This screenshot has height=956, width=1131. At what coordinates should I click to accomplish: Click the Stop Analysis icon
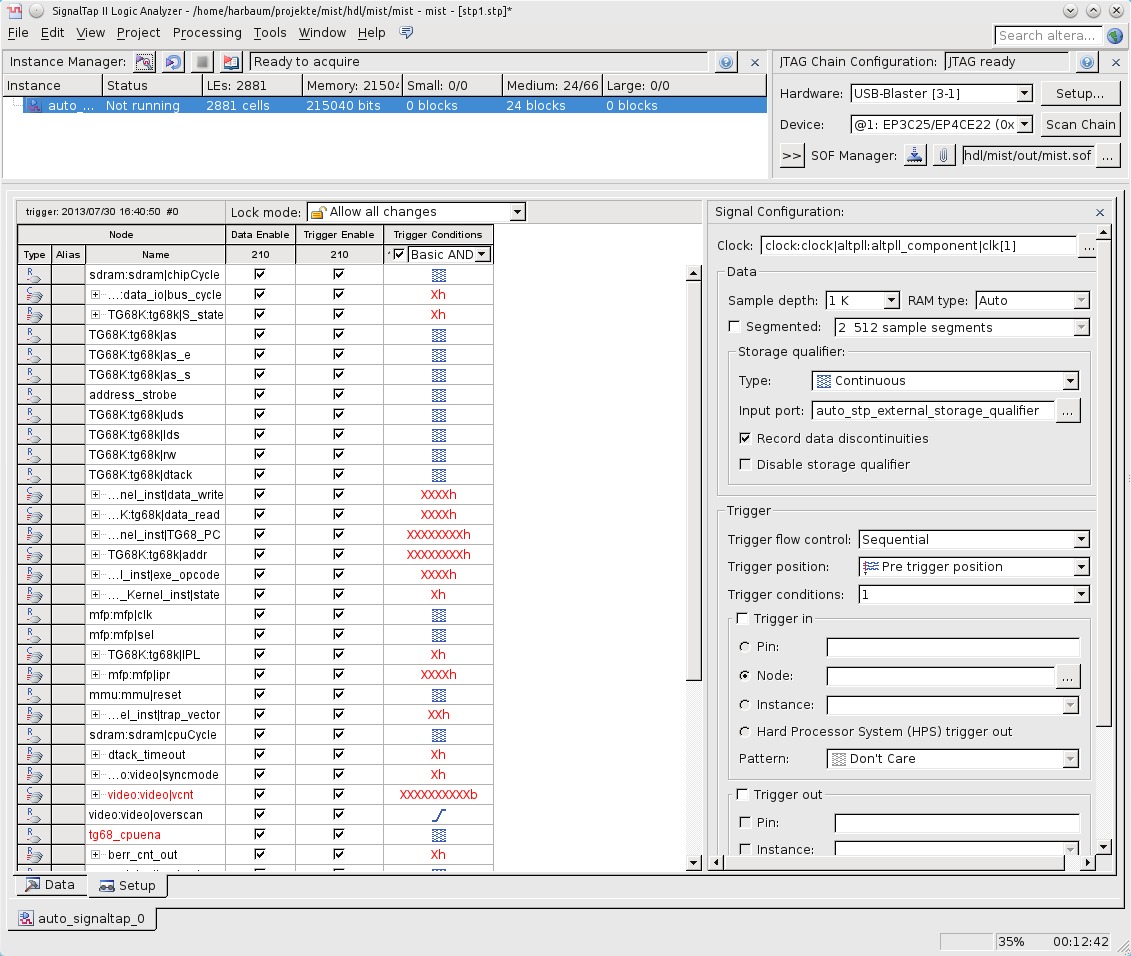pos(202,62)
